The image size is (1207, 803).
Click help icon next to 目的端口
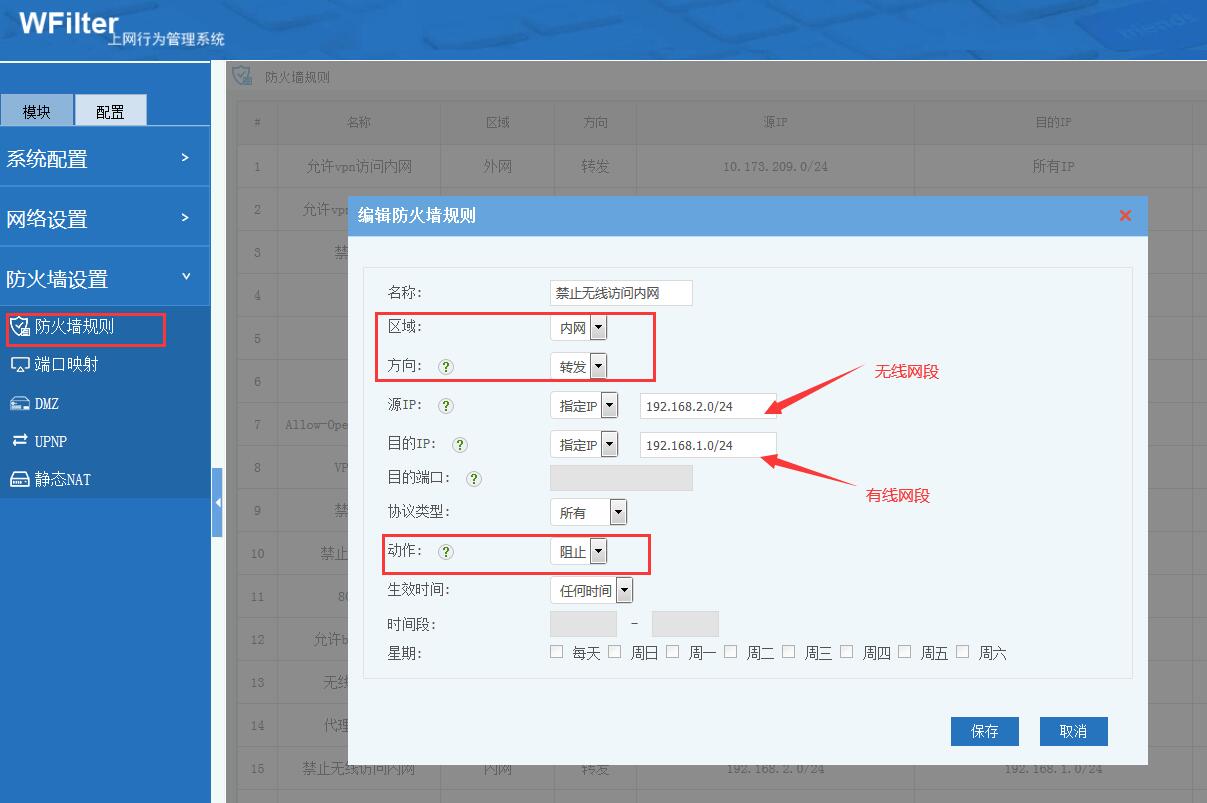[x=474, y=479]
